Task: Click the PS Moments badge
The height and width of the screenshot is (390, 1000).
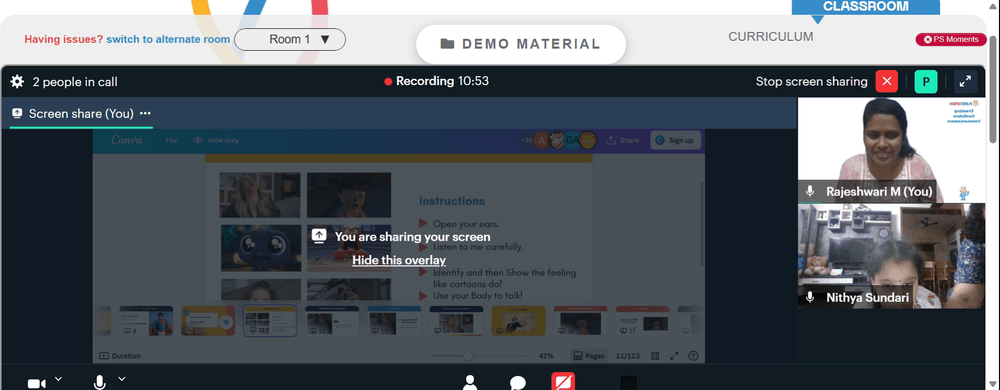Action: click(x=951, y=40)
